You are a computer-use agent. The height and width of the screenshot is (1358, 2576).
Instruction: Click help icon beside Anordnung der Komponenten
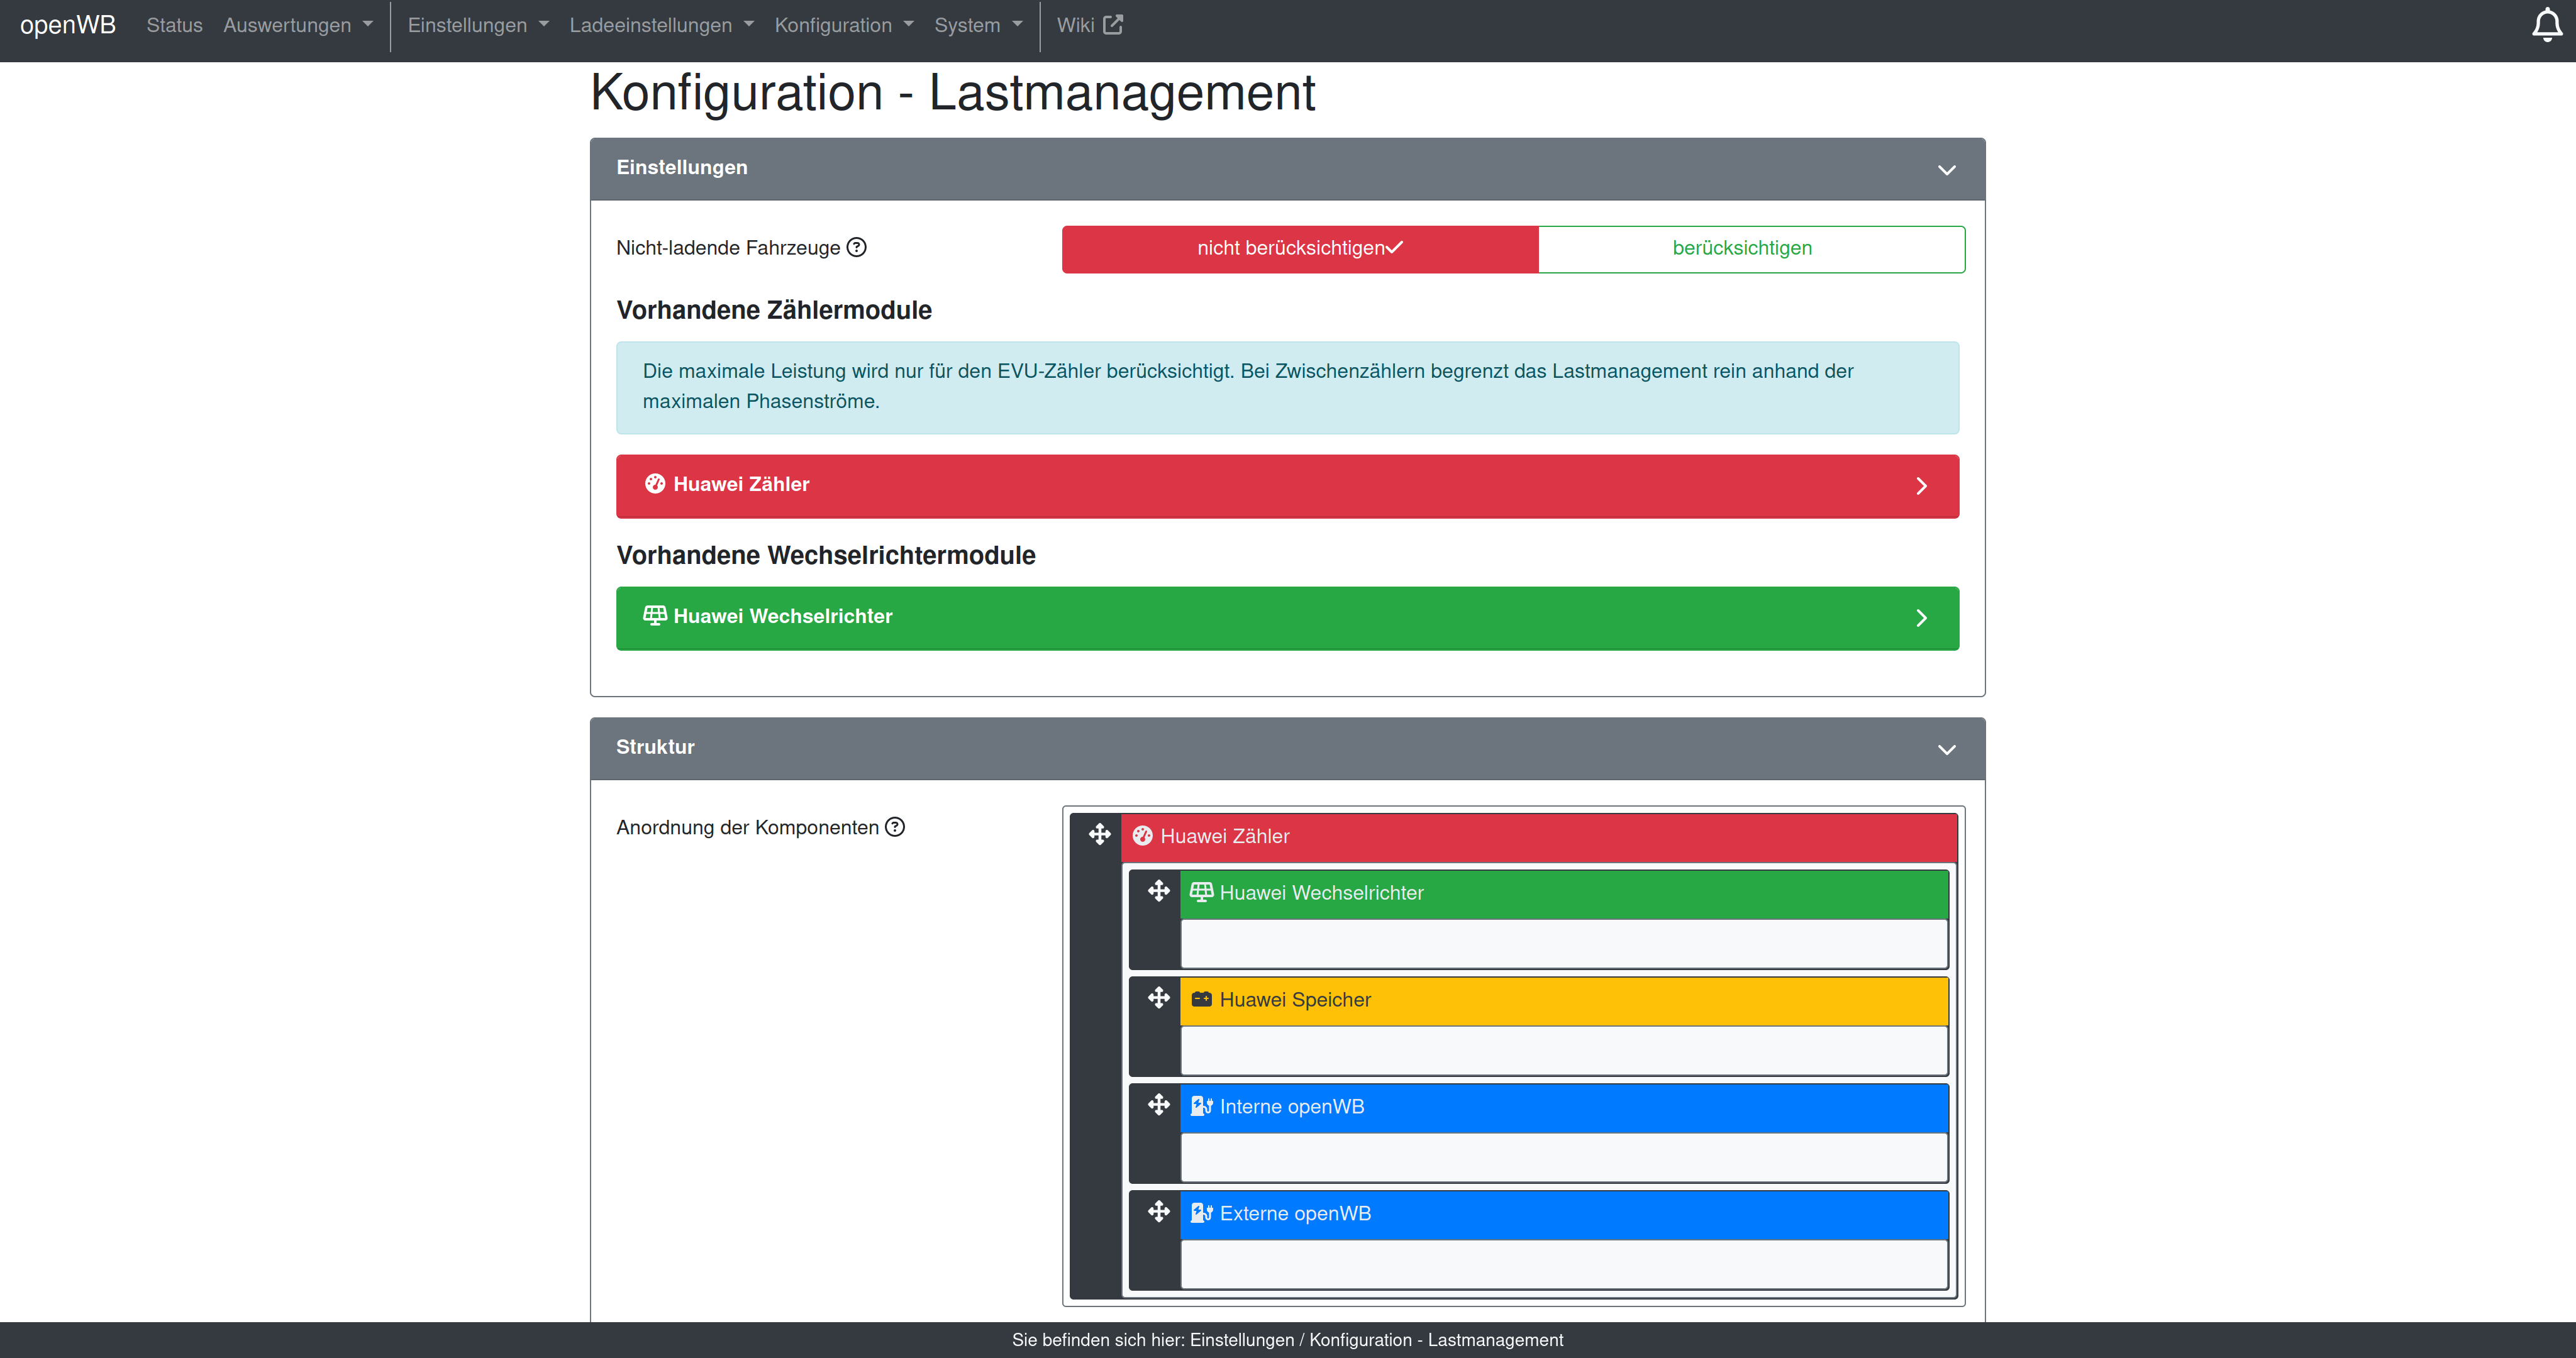tap(895, 827)
